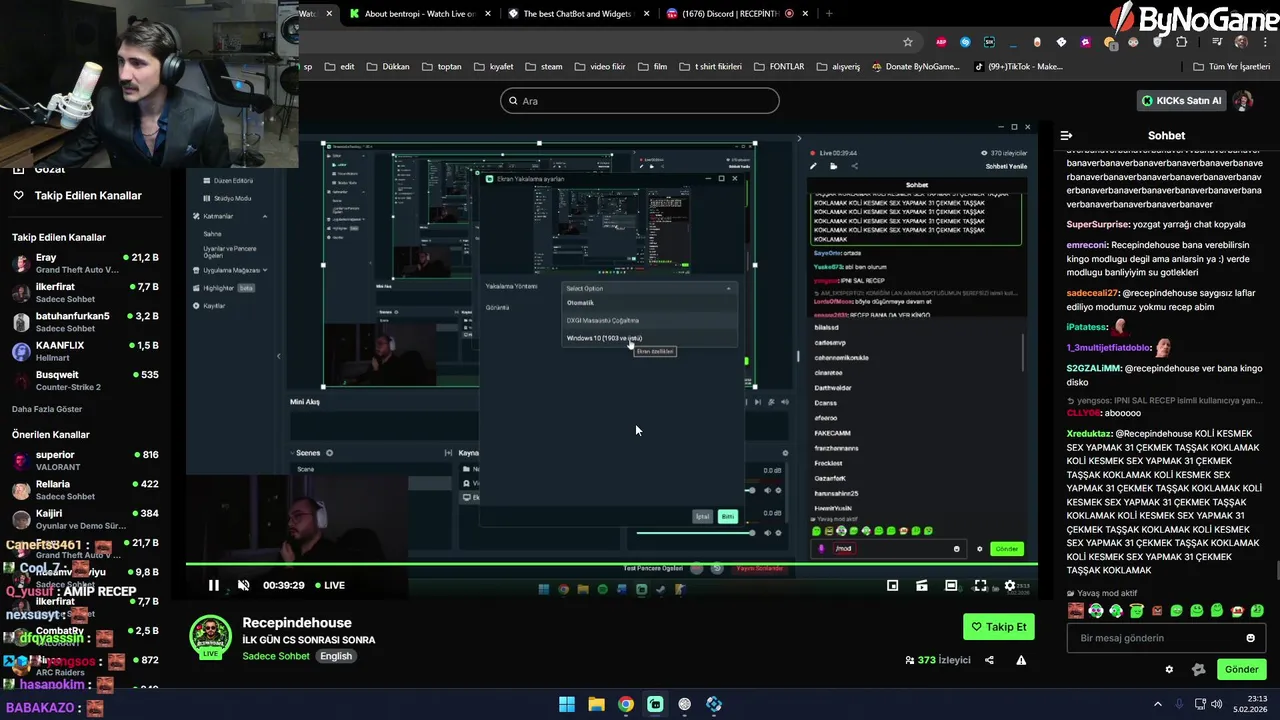Image resolution: width=1280 pixels, height=720 pixels.
Task: Open a new browser tab
Action: pos(829,13)
